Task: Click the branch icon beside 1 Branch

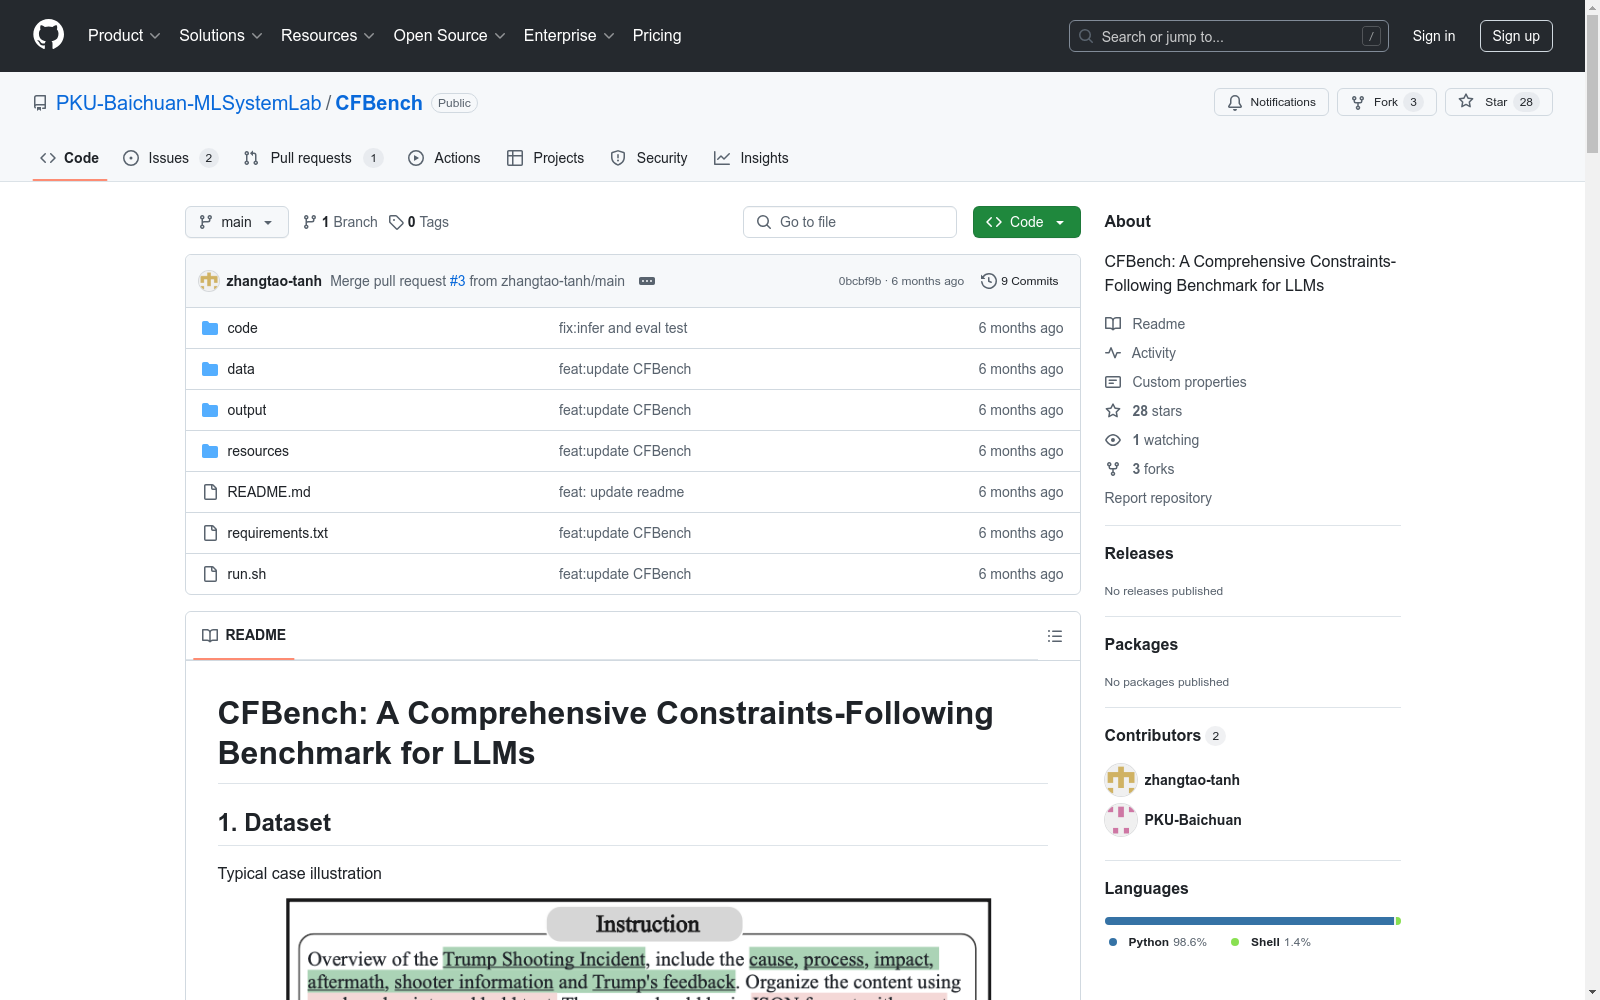Action: (x=310, y=222)
